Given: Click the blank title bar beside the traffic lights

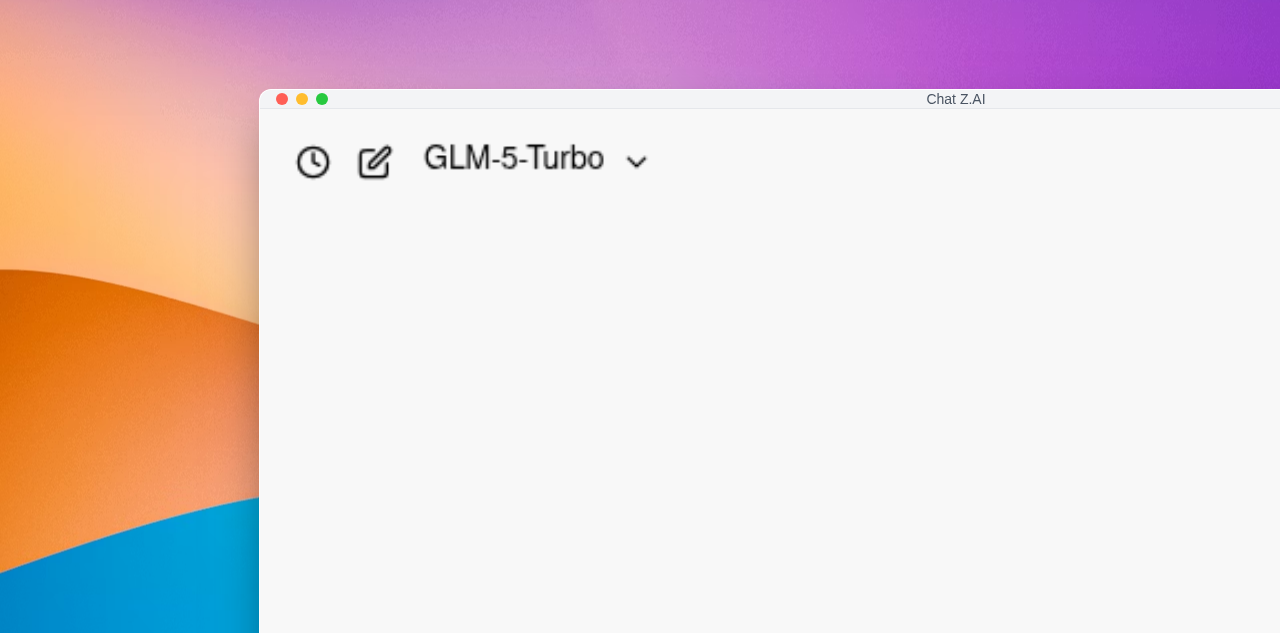Looking at the screenshot, I should tap(620, 99).
